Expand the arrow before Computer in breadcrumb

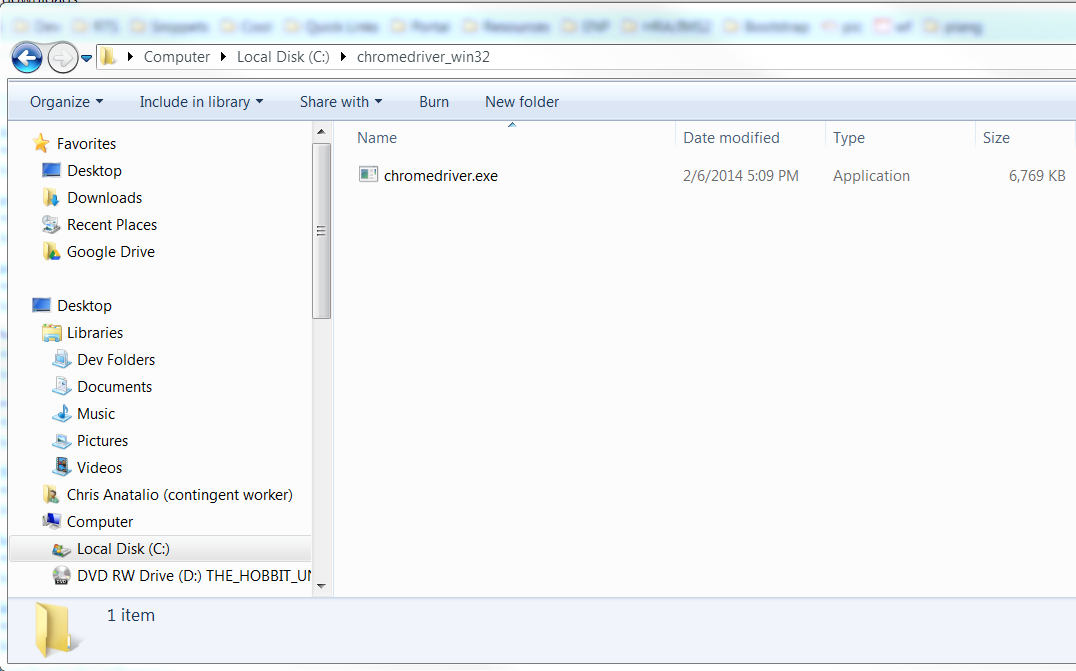click(x=130, y=57)
